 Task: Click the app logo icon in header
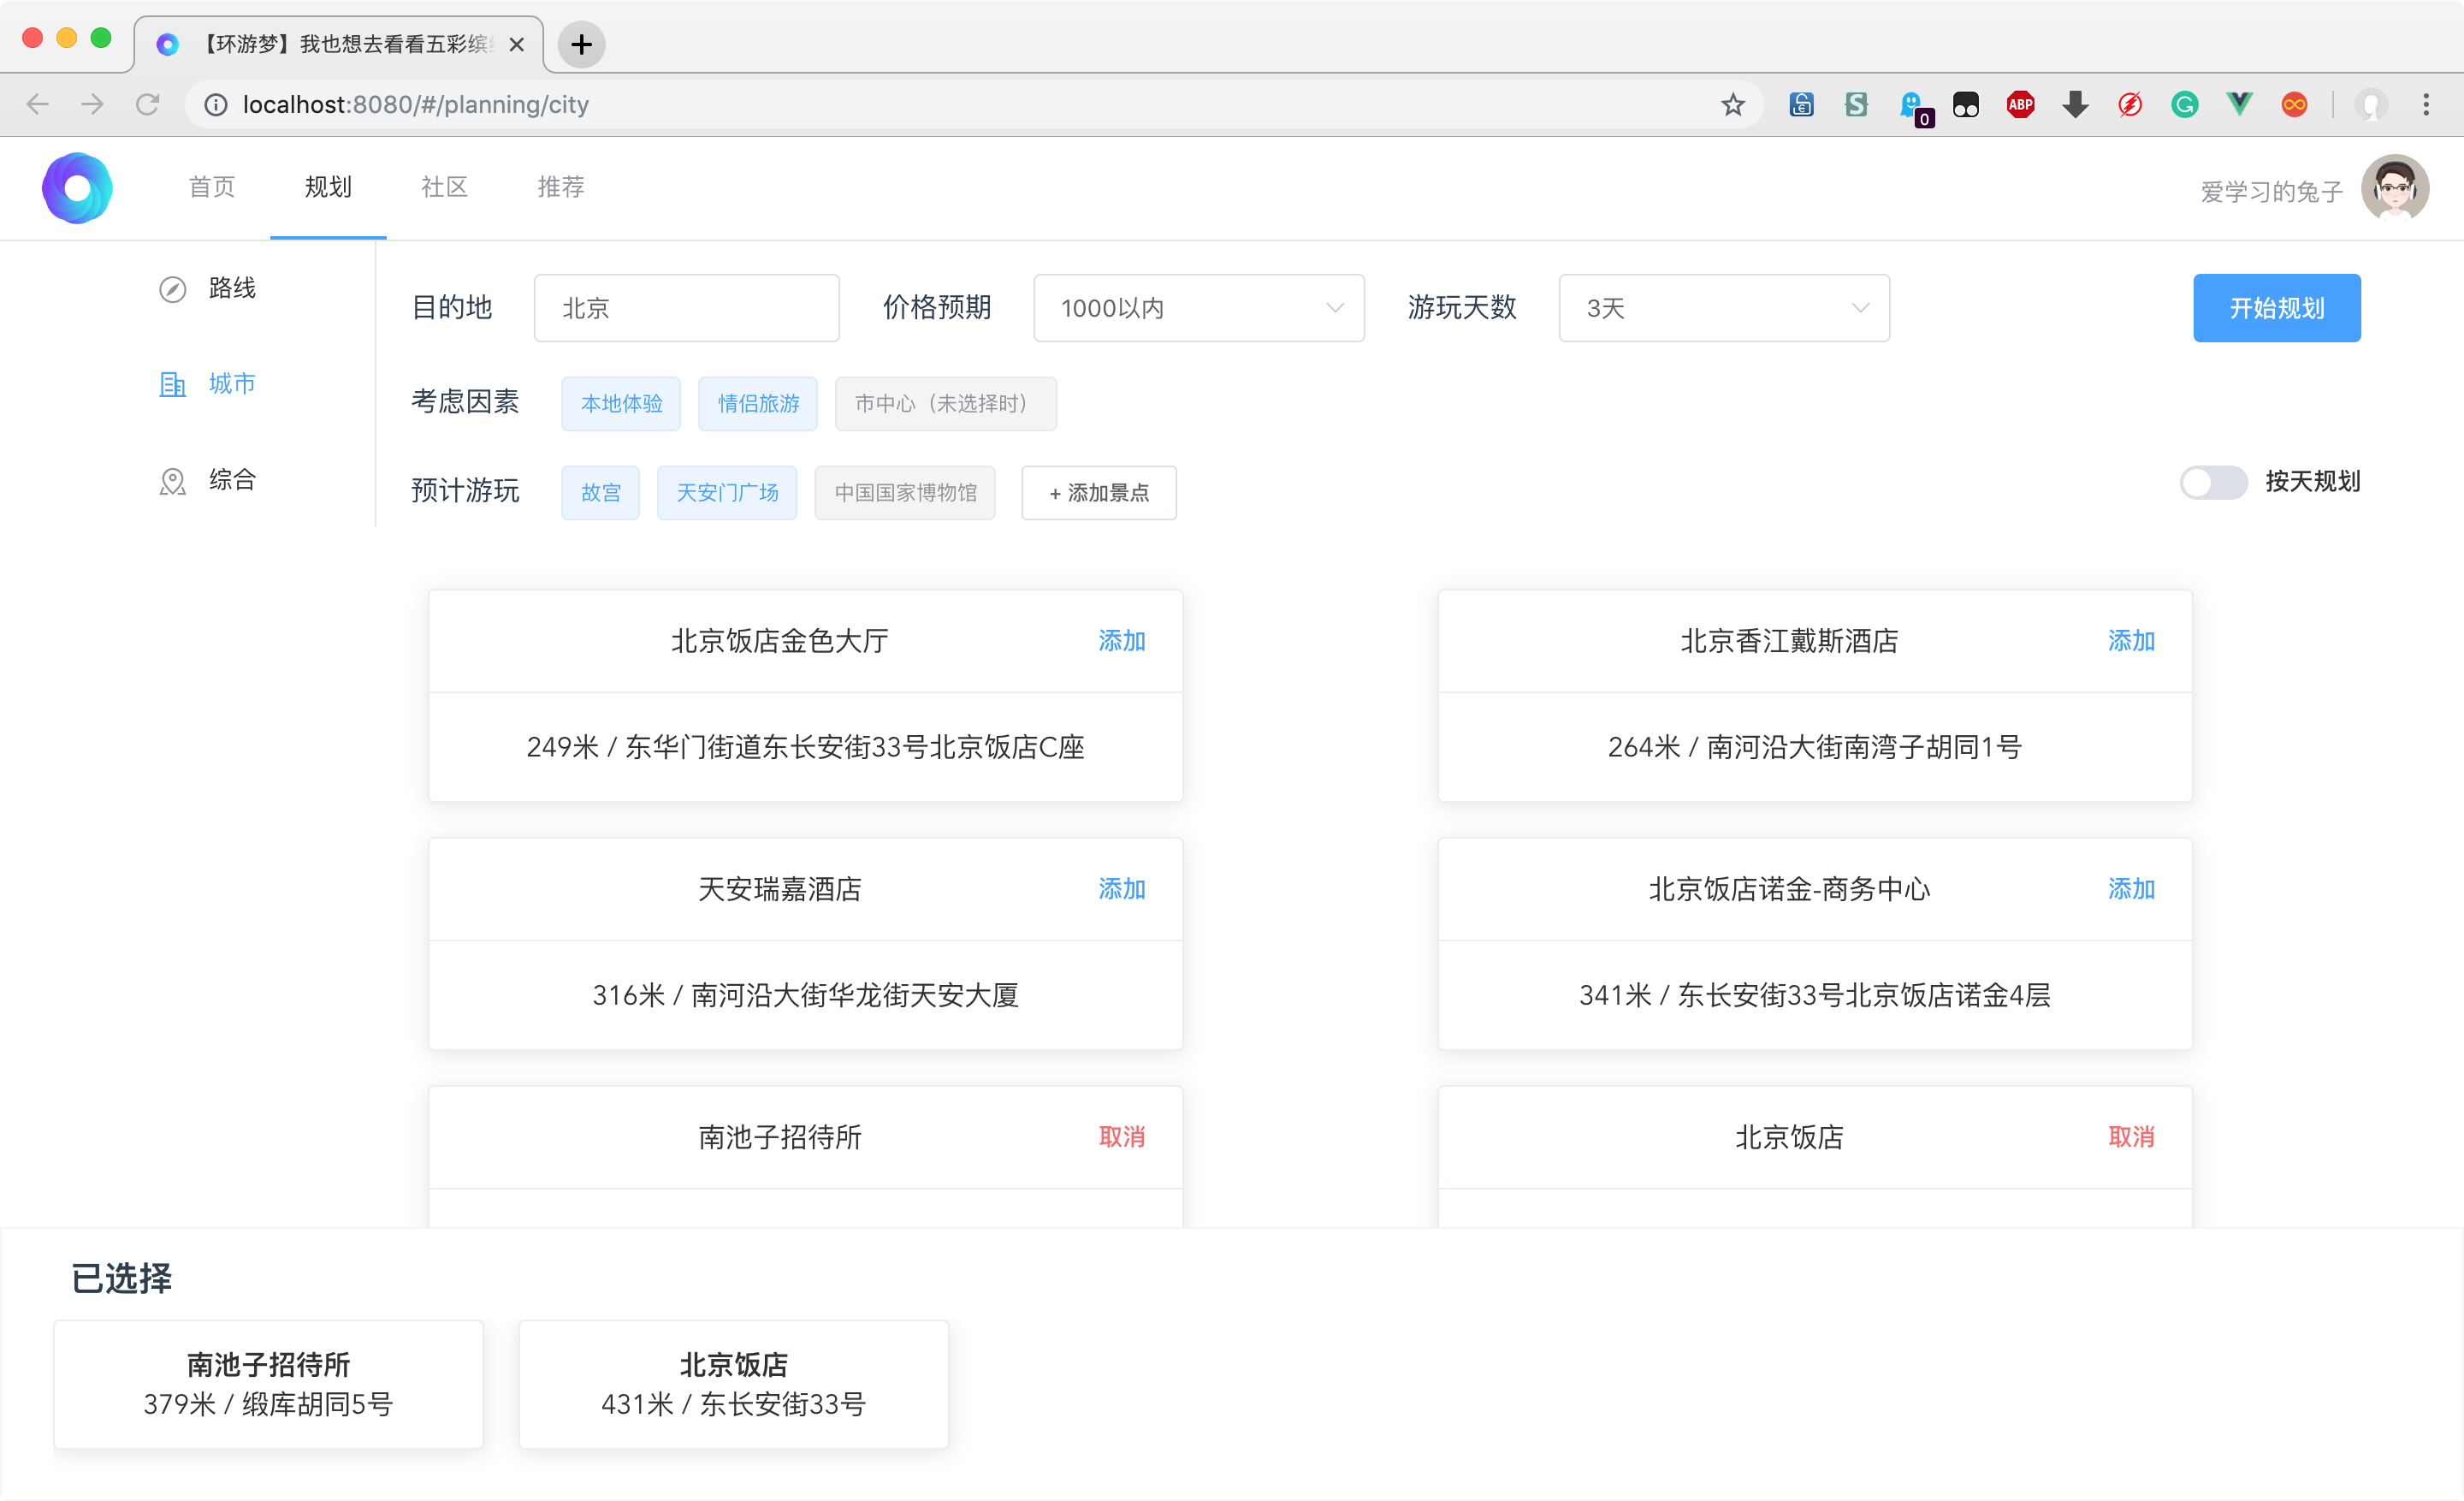(x=77, y=188)
